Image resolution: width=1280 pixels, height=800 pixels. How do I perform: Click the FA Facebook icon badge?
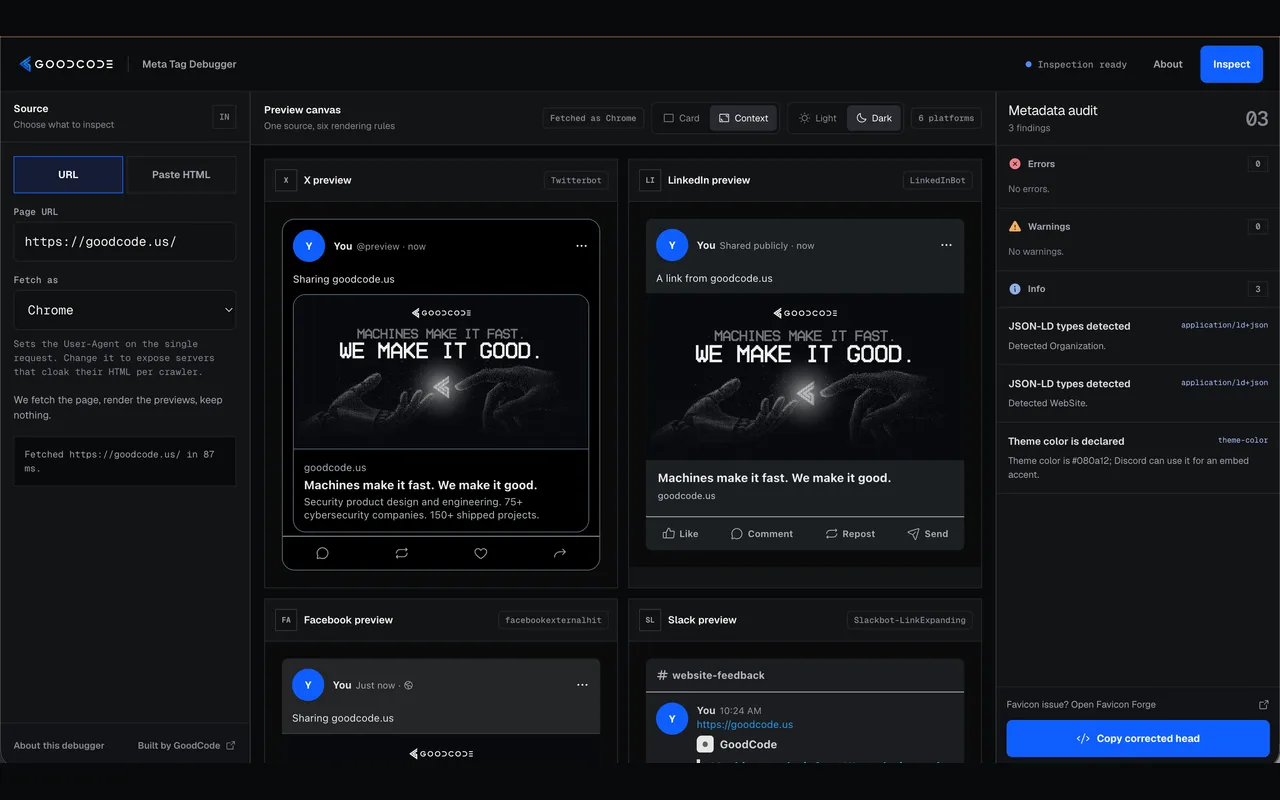click(286, 620)
